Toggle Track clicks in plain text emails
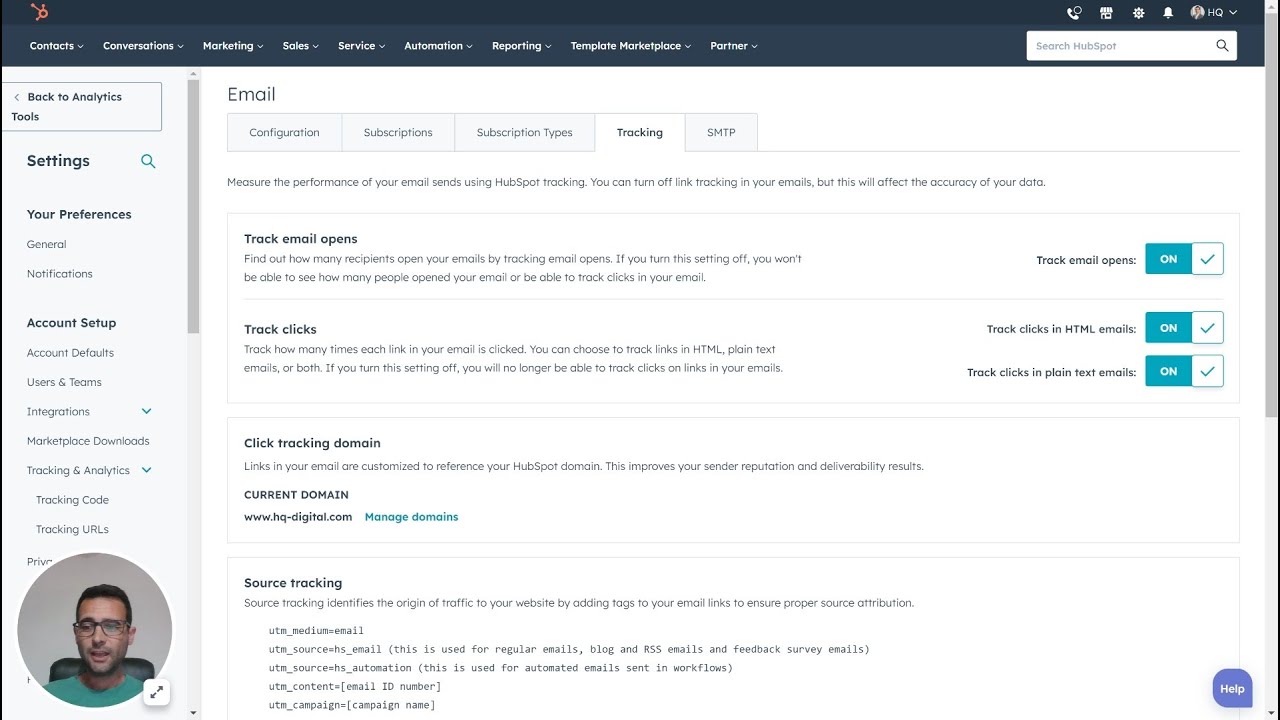The image size is (1280, 720). (x=1184, y=371)
